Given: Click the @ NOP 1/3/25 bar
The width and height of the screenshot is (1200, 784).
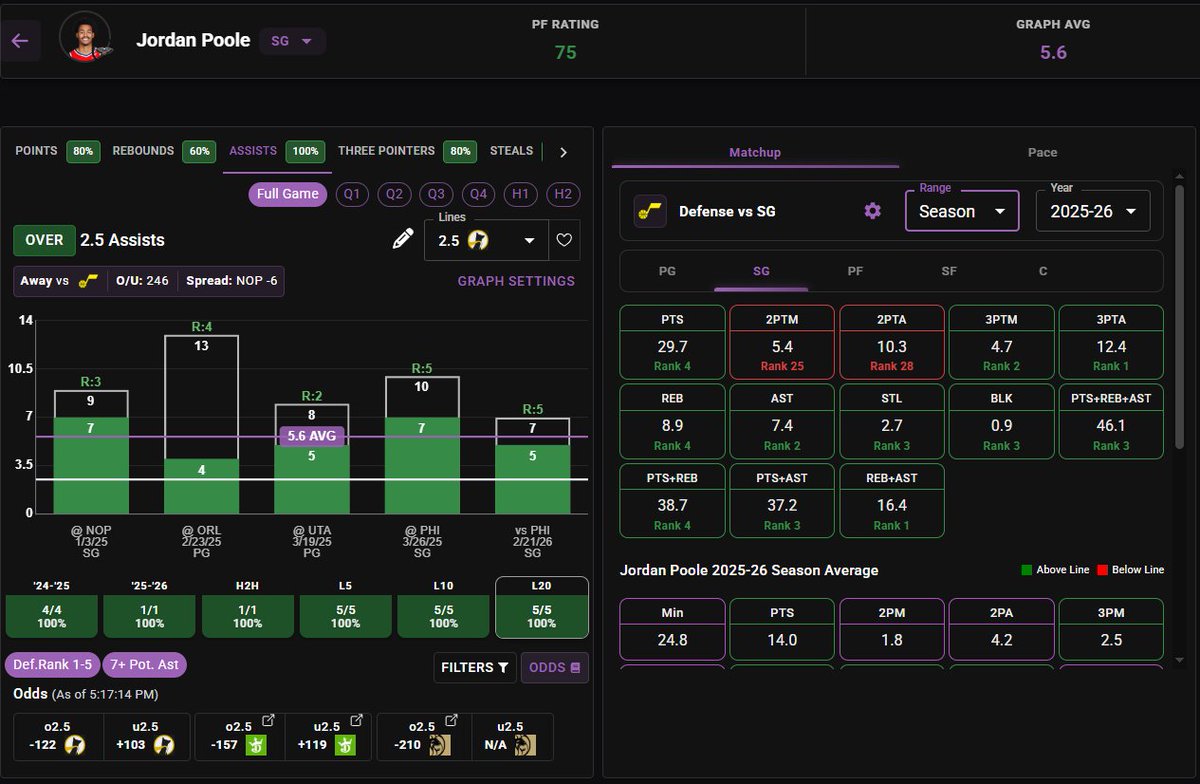Looking at the screenshot, I should click(x=91, y=451).
